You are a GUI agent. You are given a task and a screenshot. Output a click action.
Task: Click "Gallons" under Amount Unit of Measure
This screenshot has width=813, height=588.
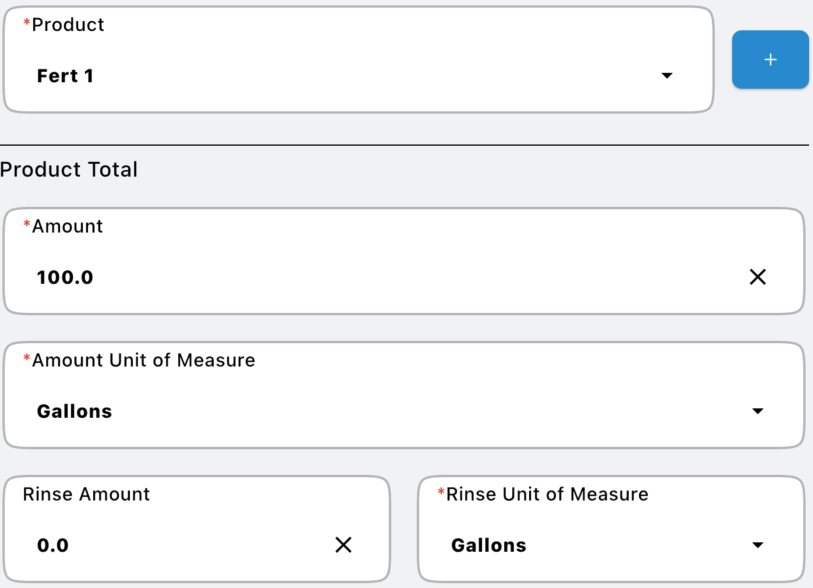point(74,411)
